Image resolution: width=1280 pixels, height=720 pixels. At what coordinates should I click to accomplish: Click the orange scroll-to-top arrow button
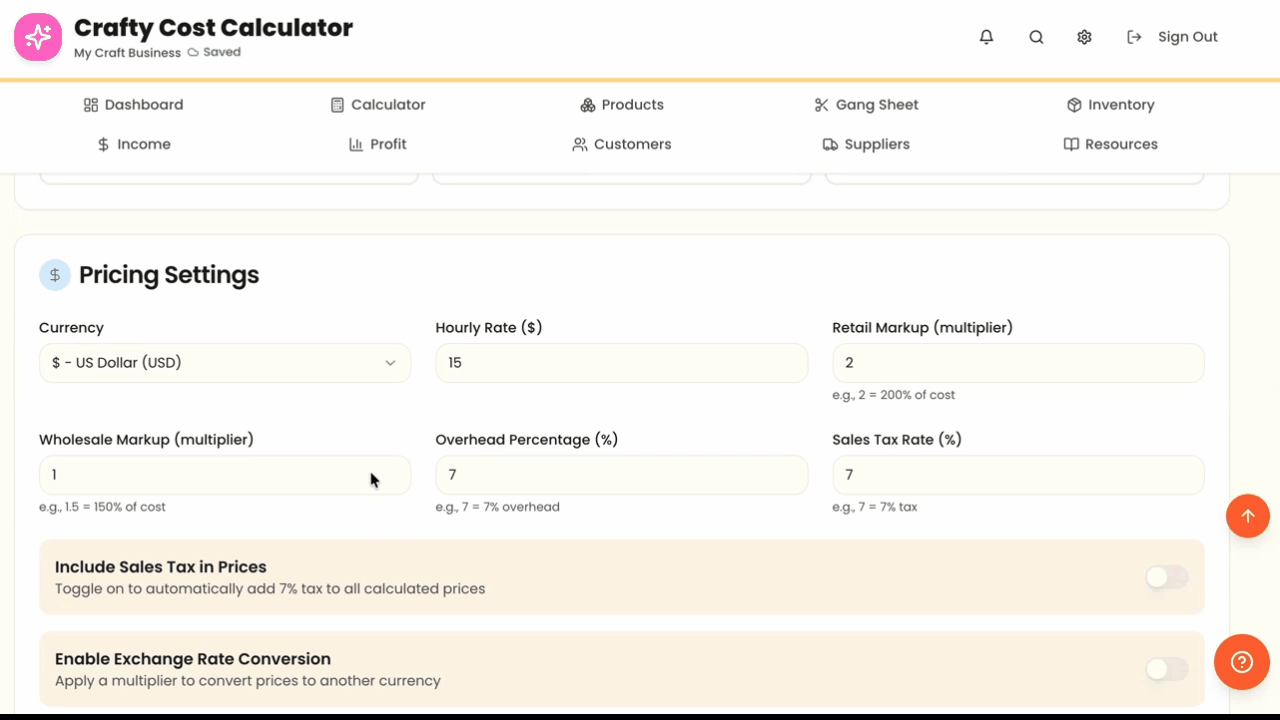click(1248, 516)
